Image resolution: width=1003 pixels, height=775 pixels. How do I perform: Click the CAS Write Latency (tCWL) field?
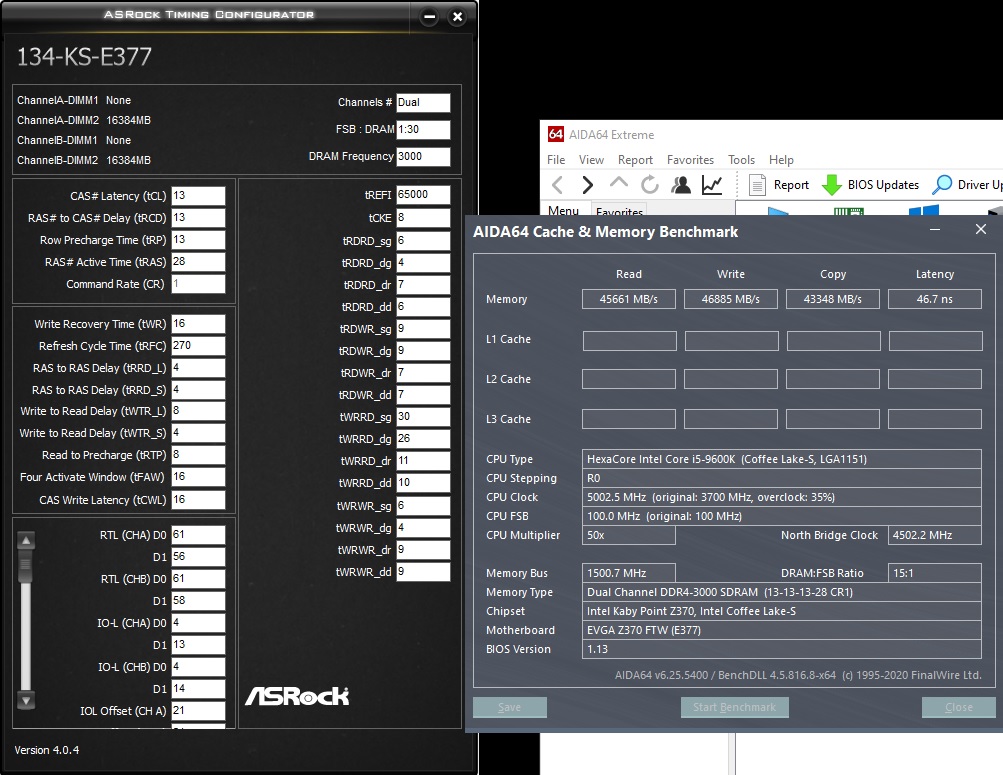click(198, 499)
